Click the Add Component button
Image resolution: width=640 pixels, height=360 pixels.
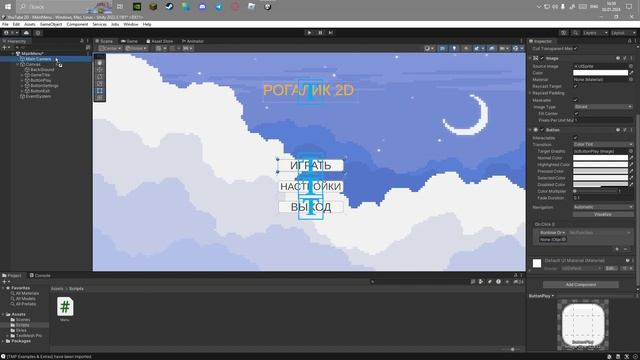pyautogui.click(x=581, y=284)
